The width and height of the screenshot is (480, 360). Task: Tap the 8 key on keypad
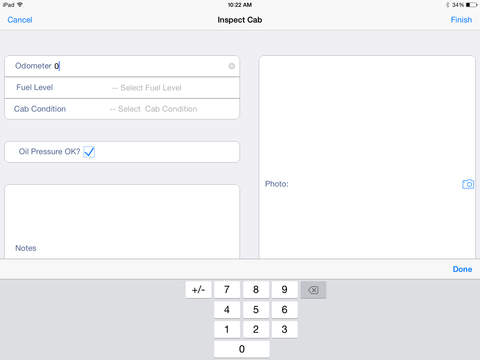tap(256, 290)
